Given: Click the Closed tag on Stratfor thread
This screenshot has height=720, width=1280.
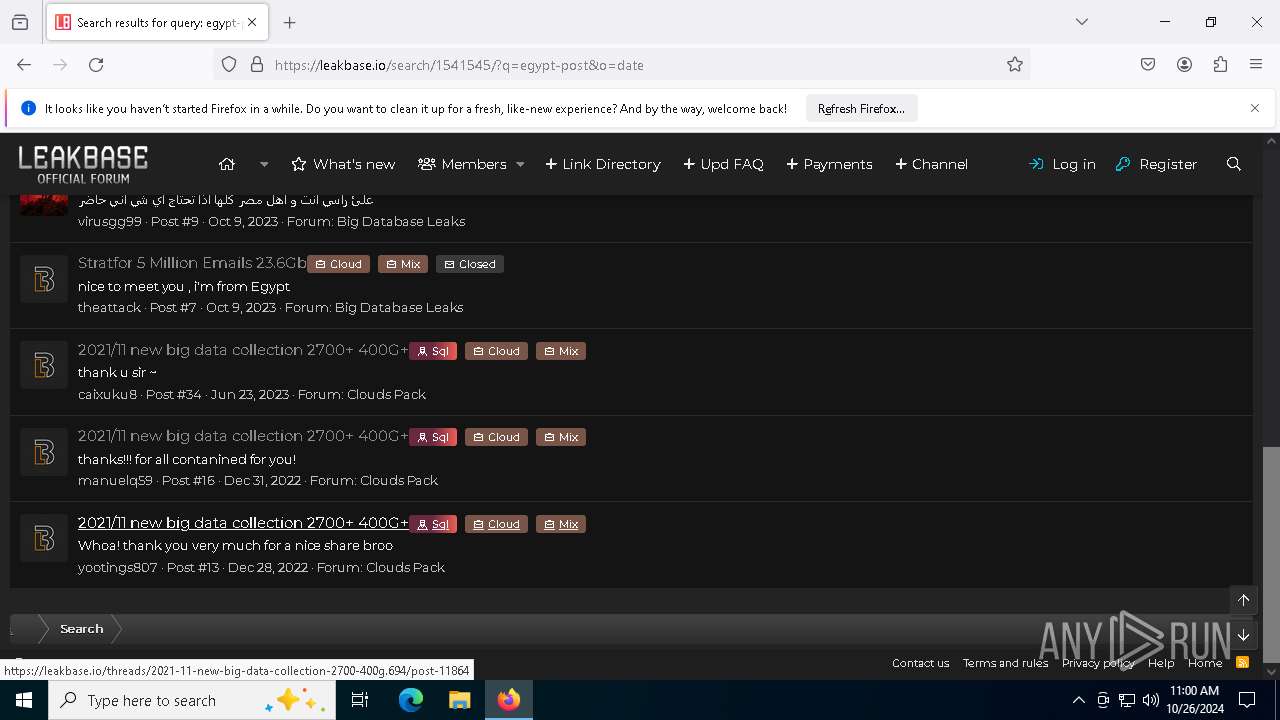Looking at the screenshot, I should pos(470,264).
